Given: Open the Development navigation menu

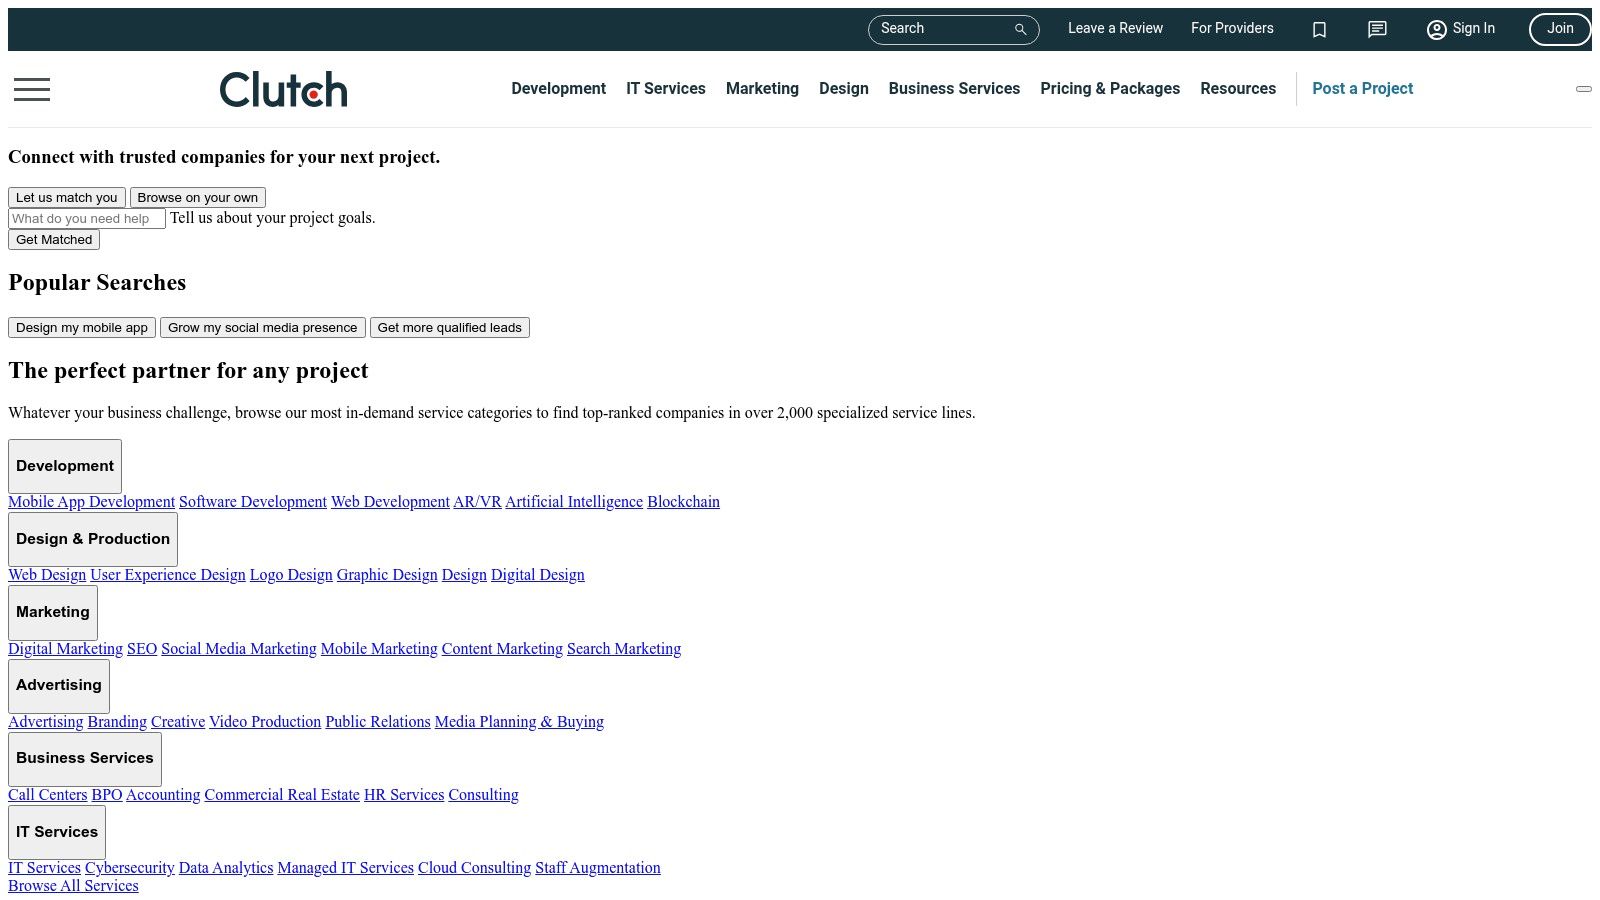Looking at the screenshot, I should tap(558, 88).
